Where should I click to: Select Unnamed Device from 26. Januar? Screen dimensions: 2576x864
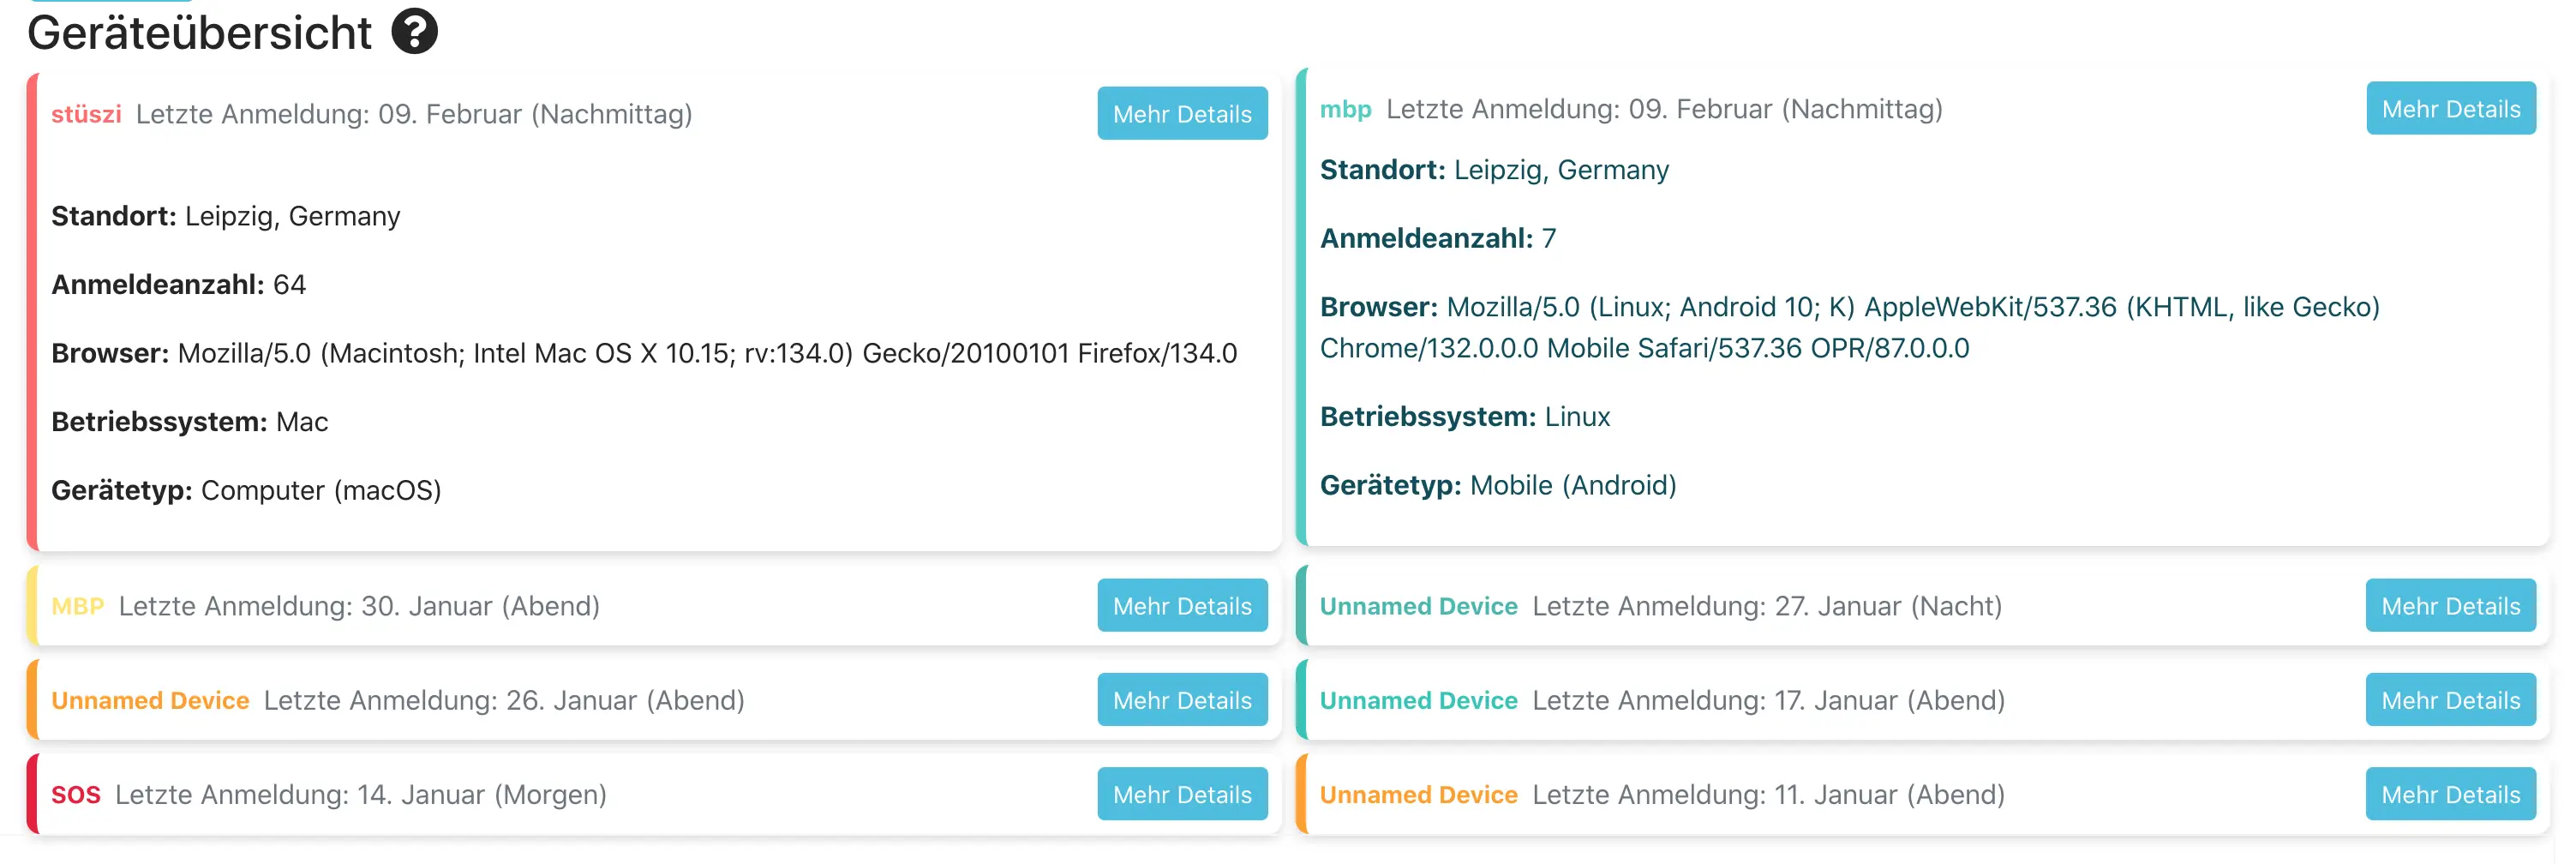(150, 701)
